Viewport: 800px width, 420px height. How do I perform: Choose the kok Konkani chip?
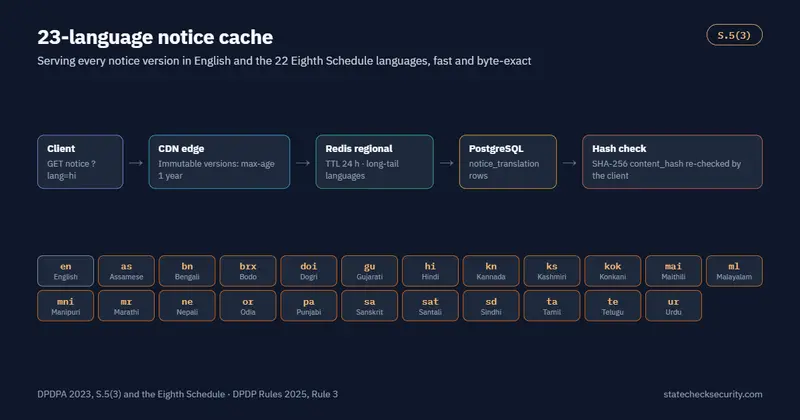click(613, 271)
